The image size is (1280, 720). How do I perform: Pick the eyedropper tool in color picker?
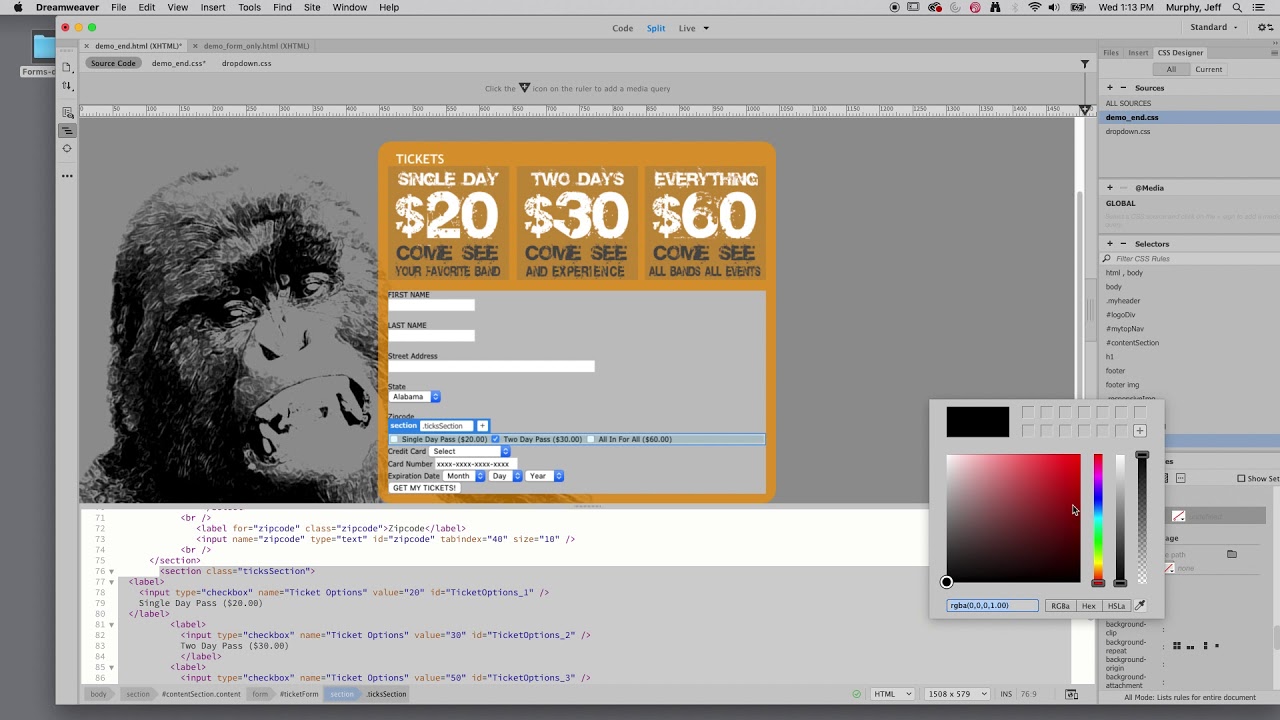[x=1140, y=605]
